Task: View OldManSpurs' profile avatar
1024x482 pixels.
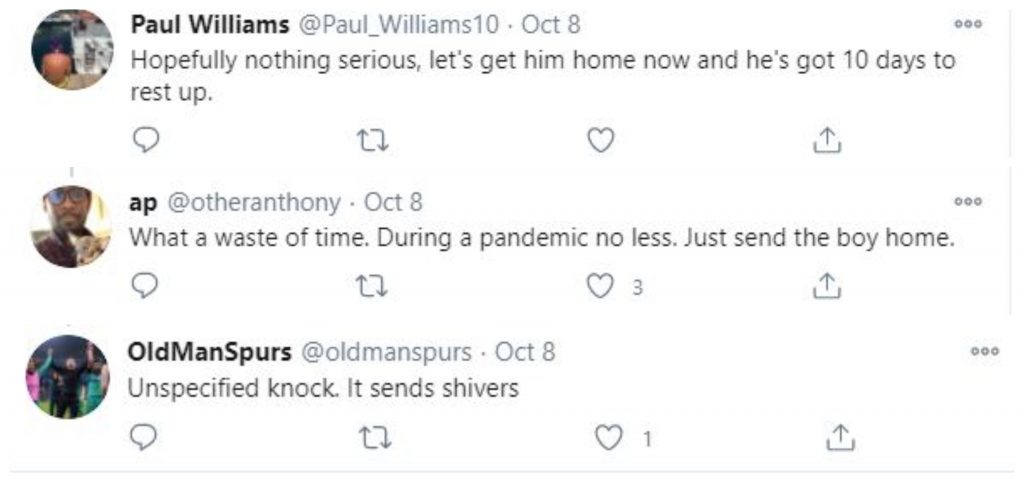Action: tap(69, 377)
